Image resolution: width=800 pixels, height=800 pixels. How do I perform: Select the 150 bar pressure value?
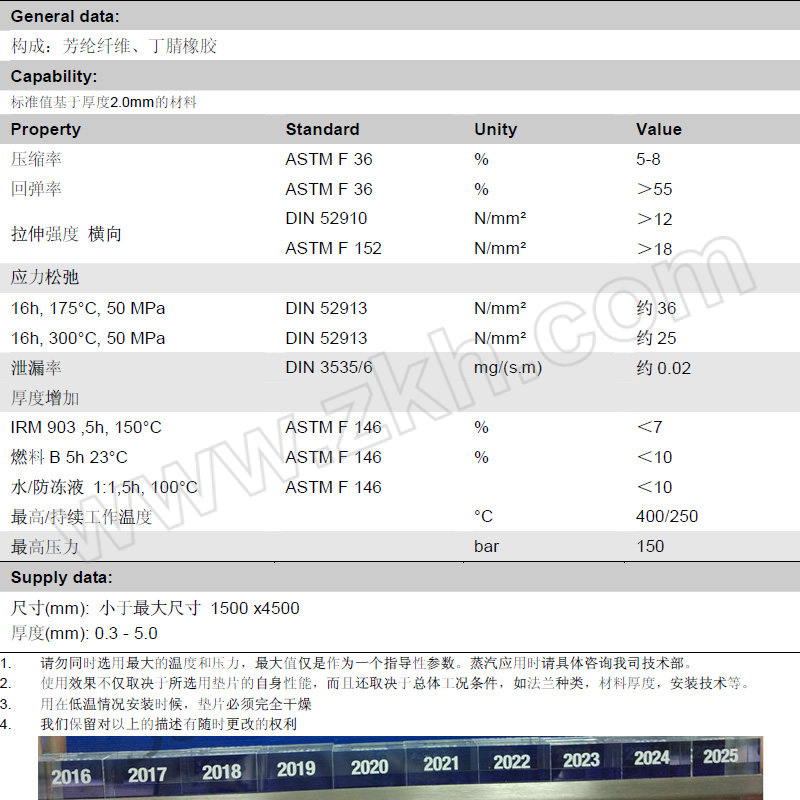(x=649, y=546)
